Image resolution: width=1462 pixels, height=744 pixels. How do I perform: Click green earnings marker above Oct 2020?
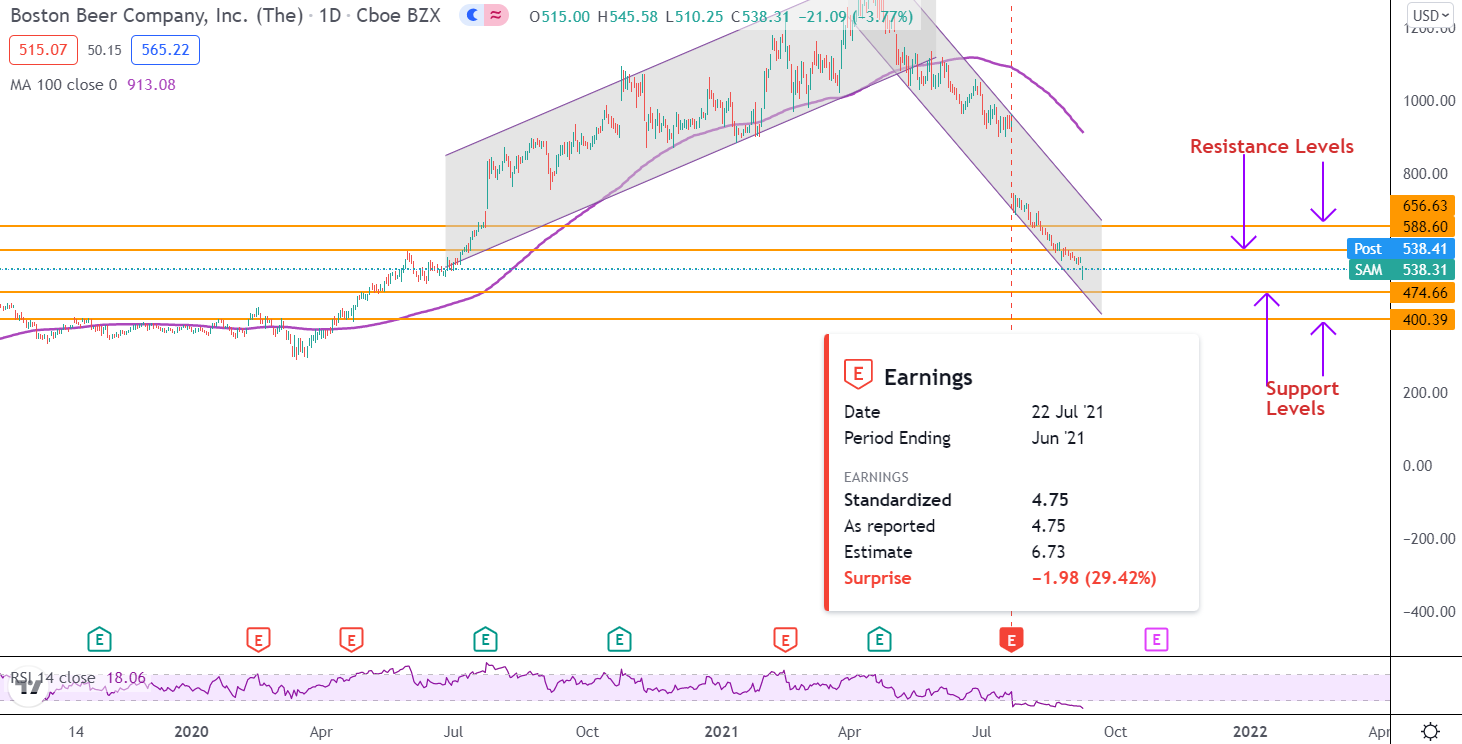(x=619, y=638)
